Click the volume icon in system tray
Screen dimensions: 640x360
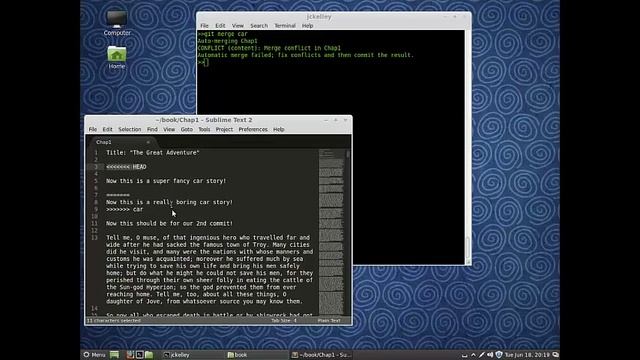490,355
